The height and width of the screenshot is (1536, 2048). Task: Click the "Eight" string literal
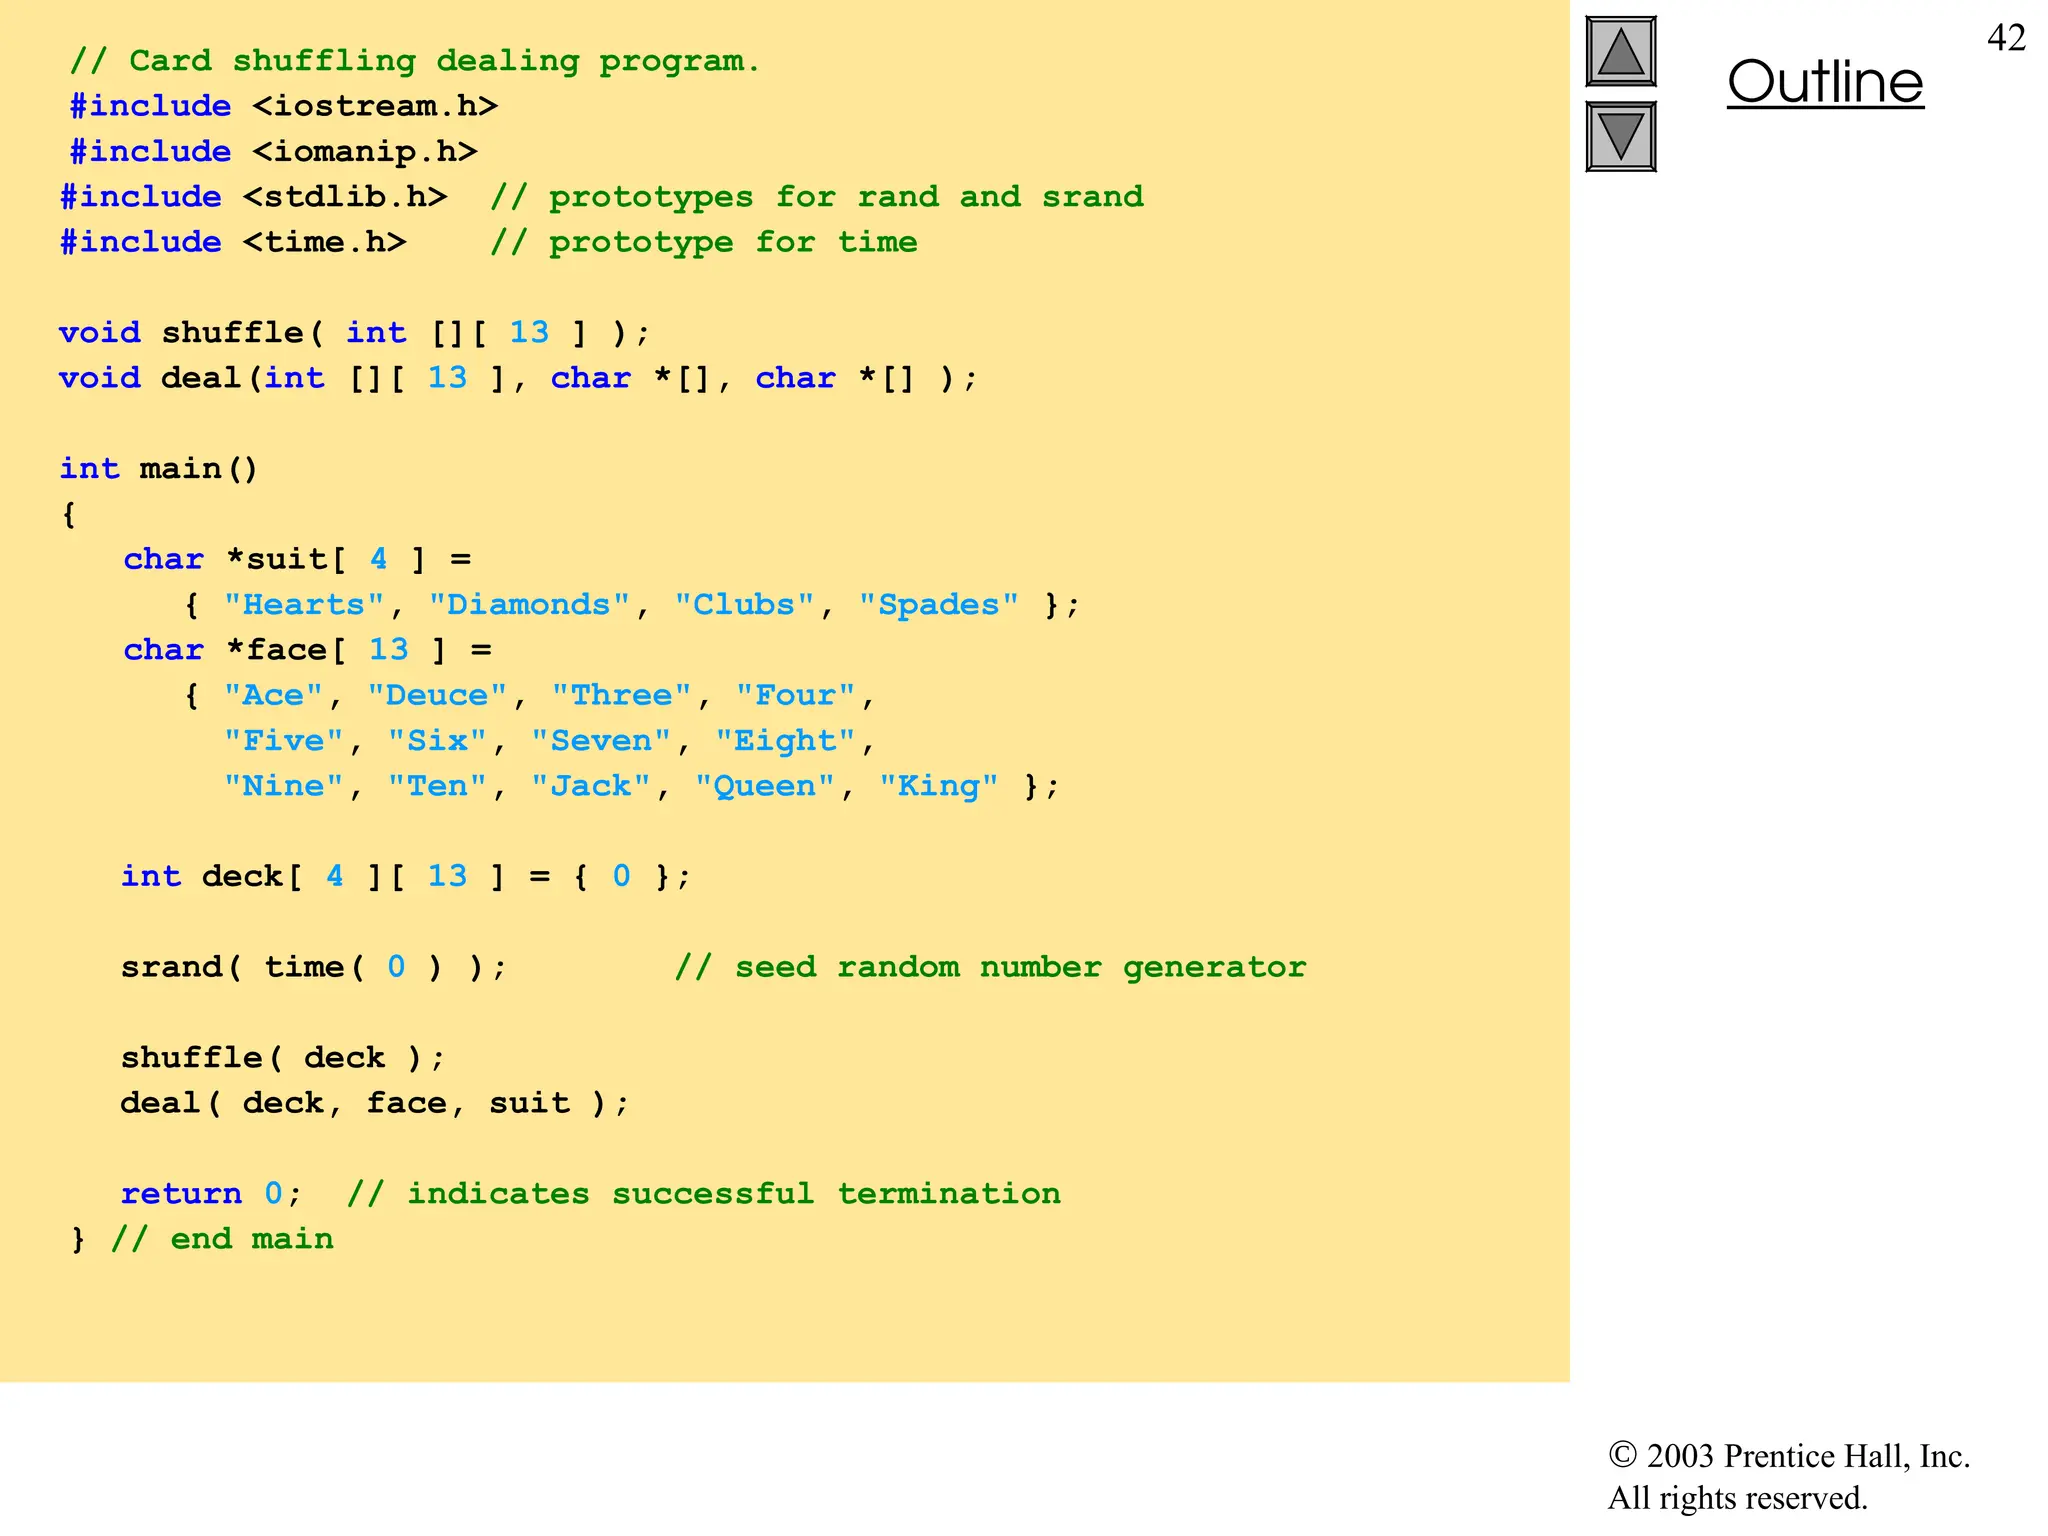click(785, 741)
